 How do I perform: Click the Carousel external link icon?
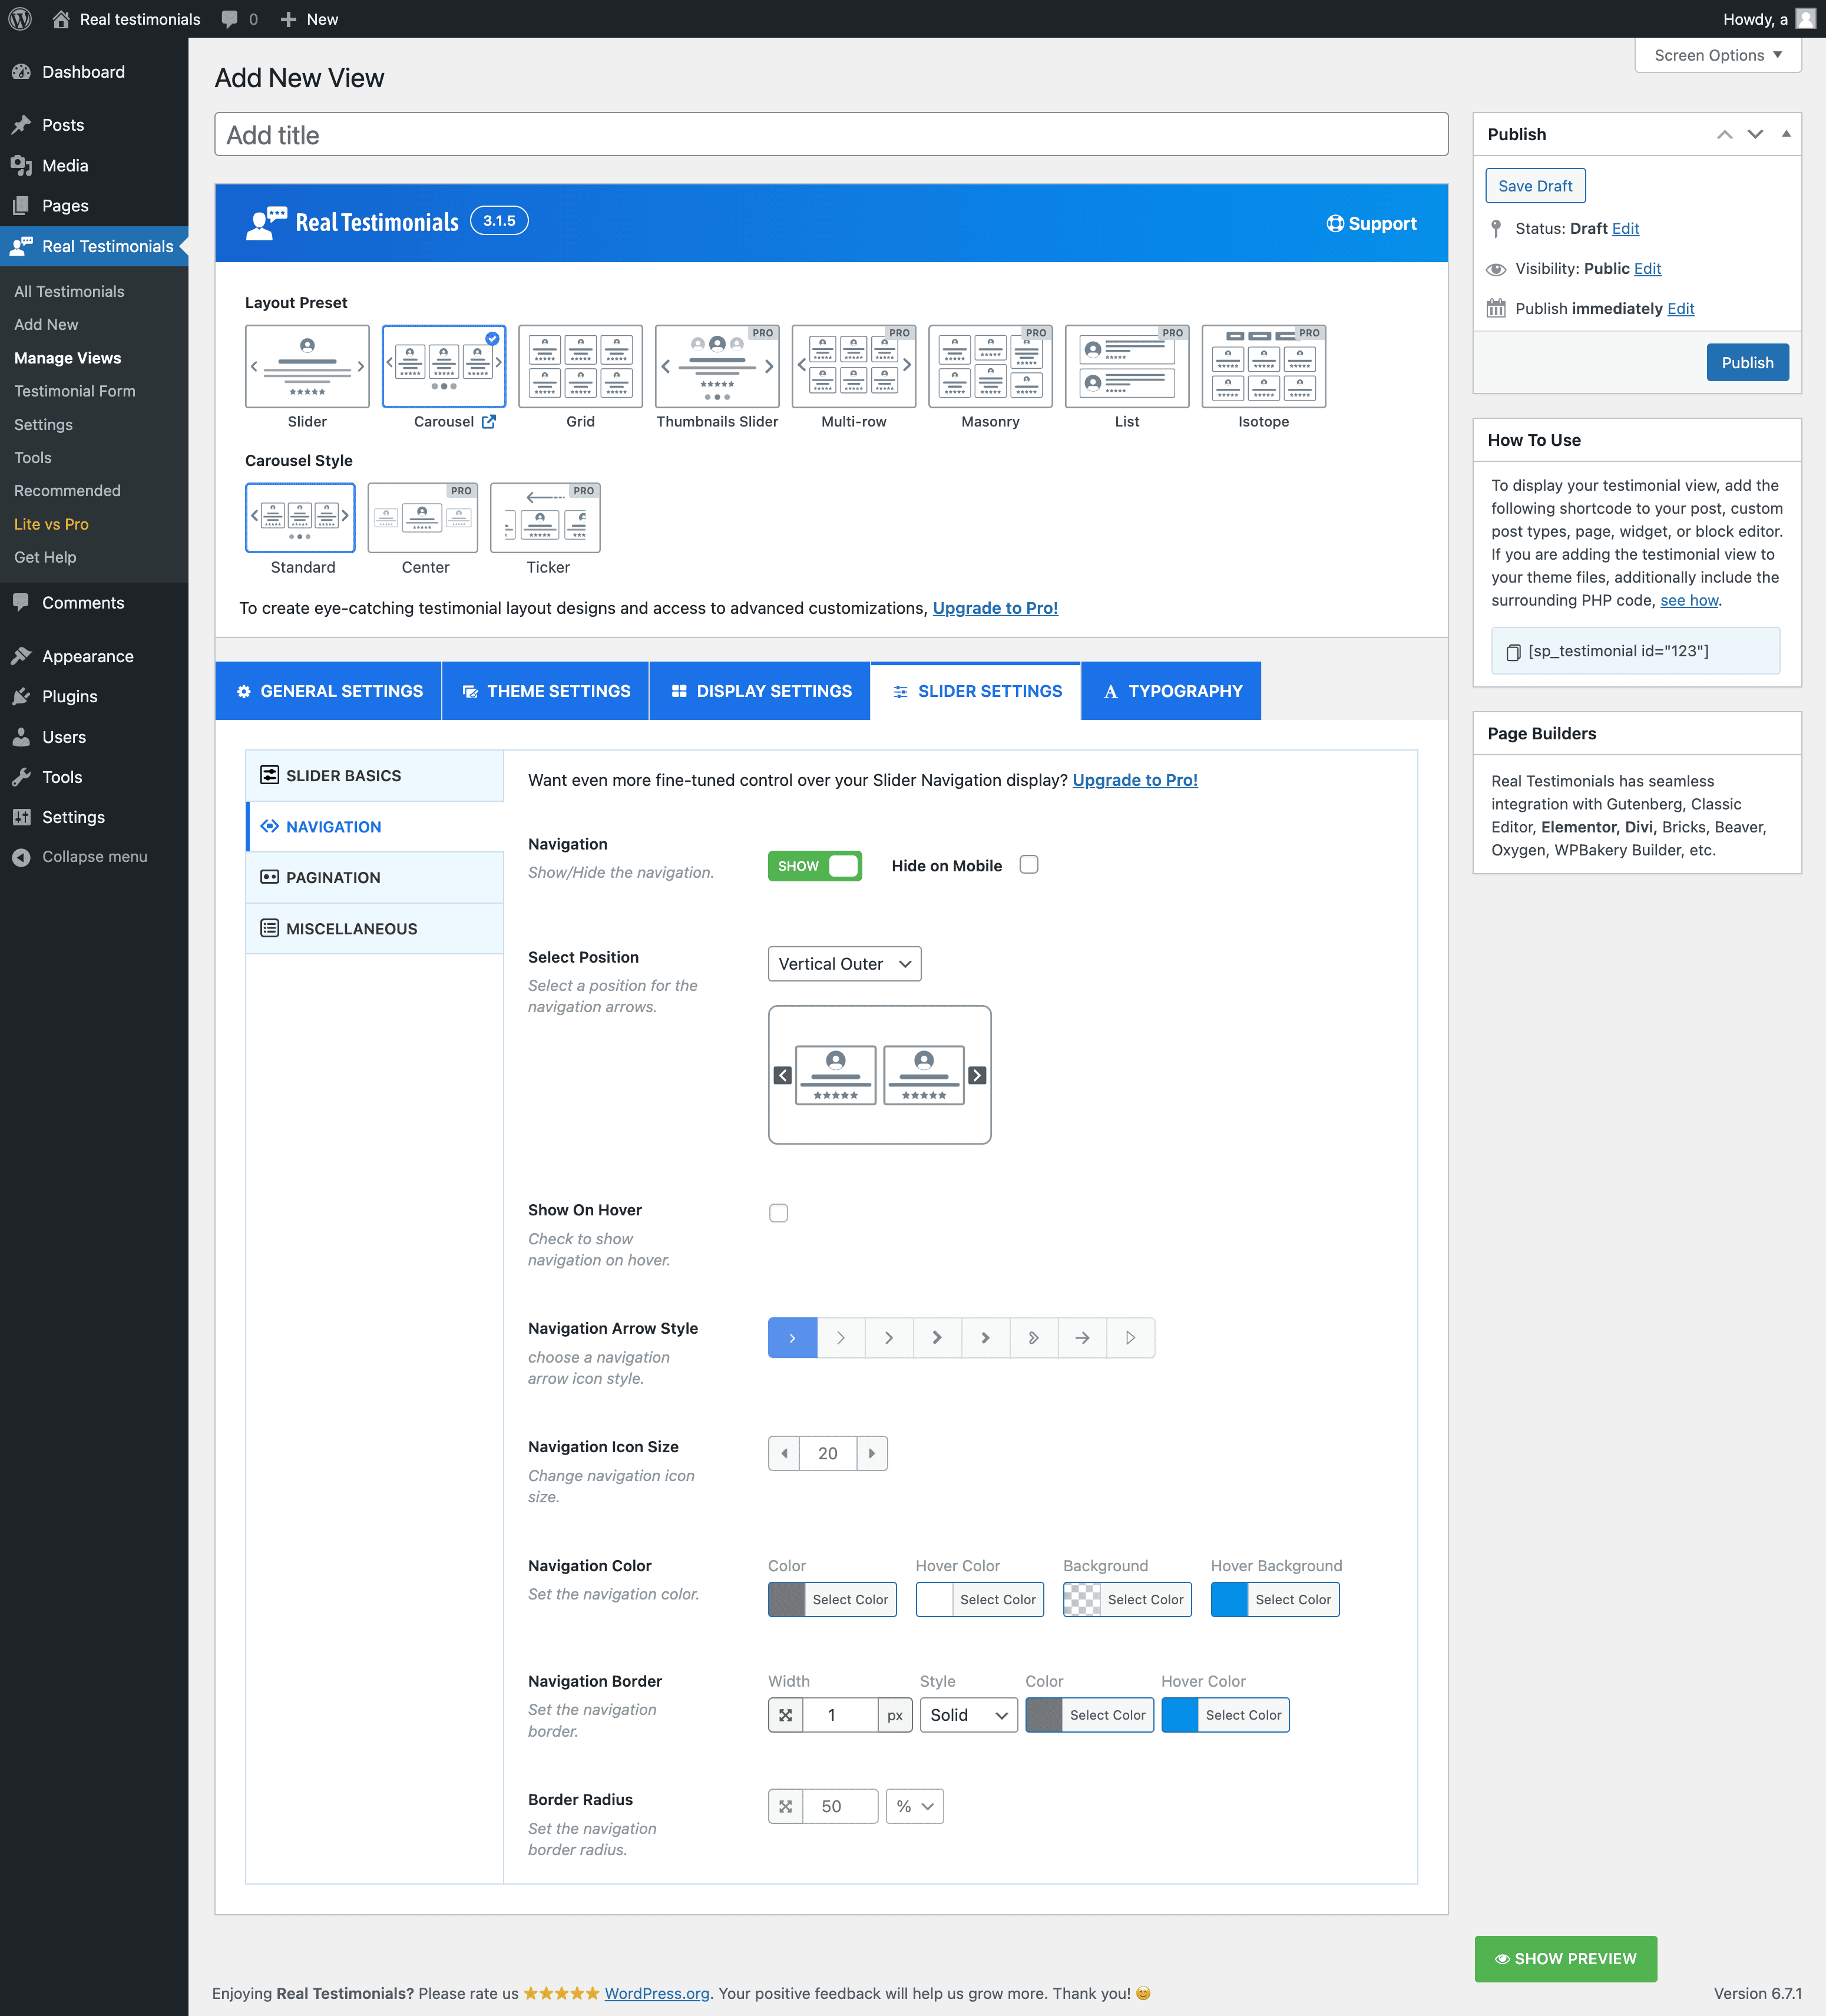click(x=488, y=422)
